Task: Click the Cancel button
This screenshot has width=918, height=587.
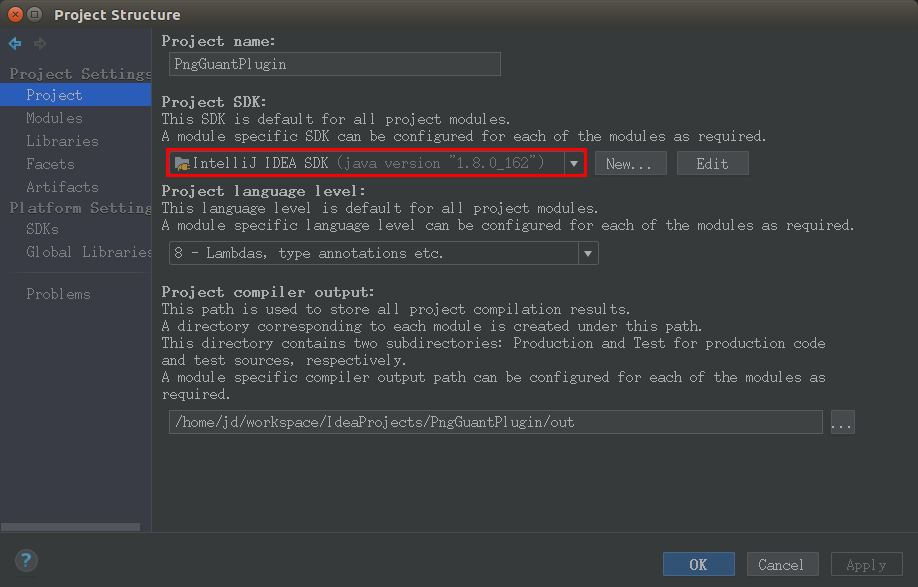Action: tap(782, 564)
